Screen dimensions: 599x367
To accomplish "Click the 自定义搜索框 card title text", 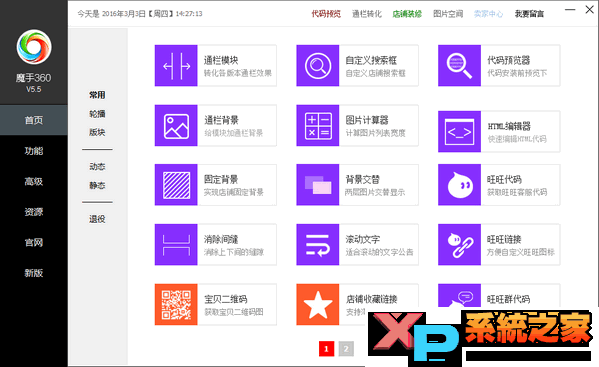I will coord(371,60).
